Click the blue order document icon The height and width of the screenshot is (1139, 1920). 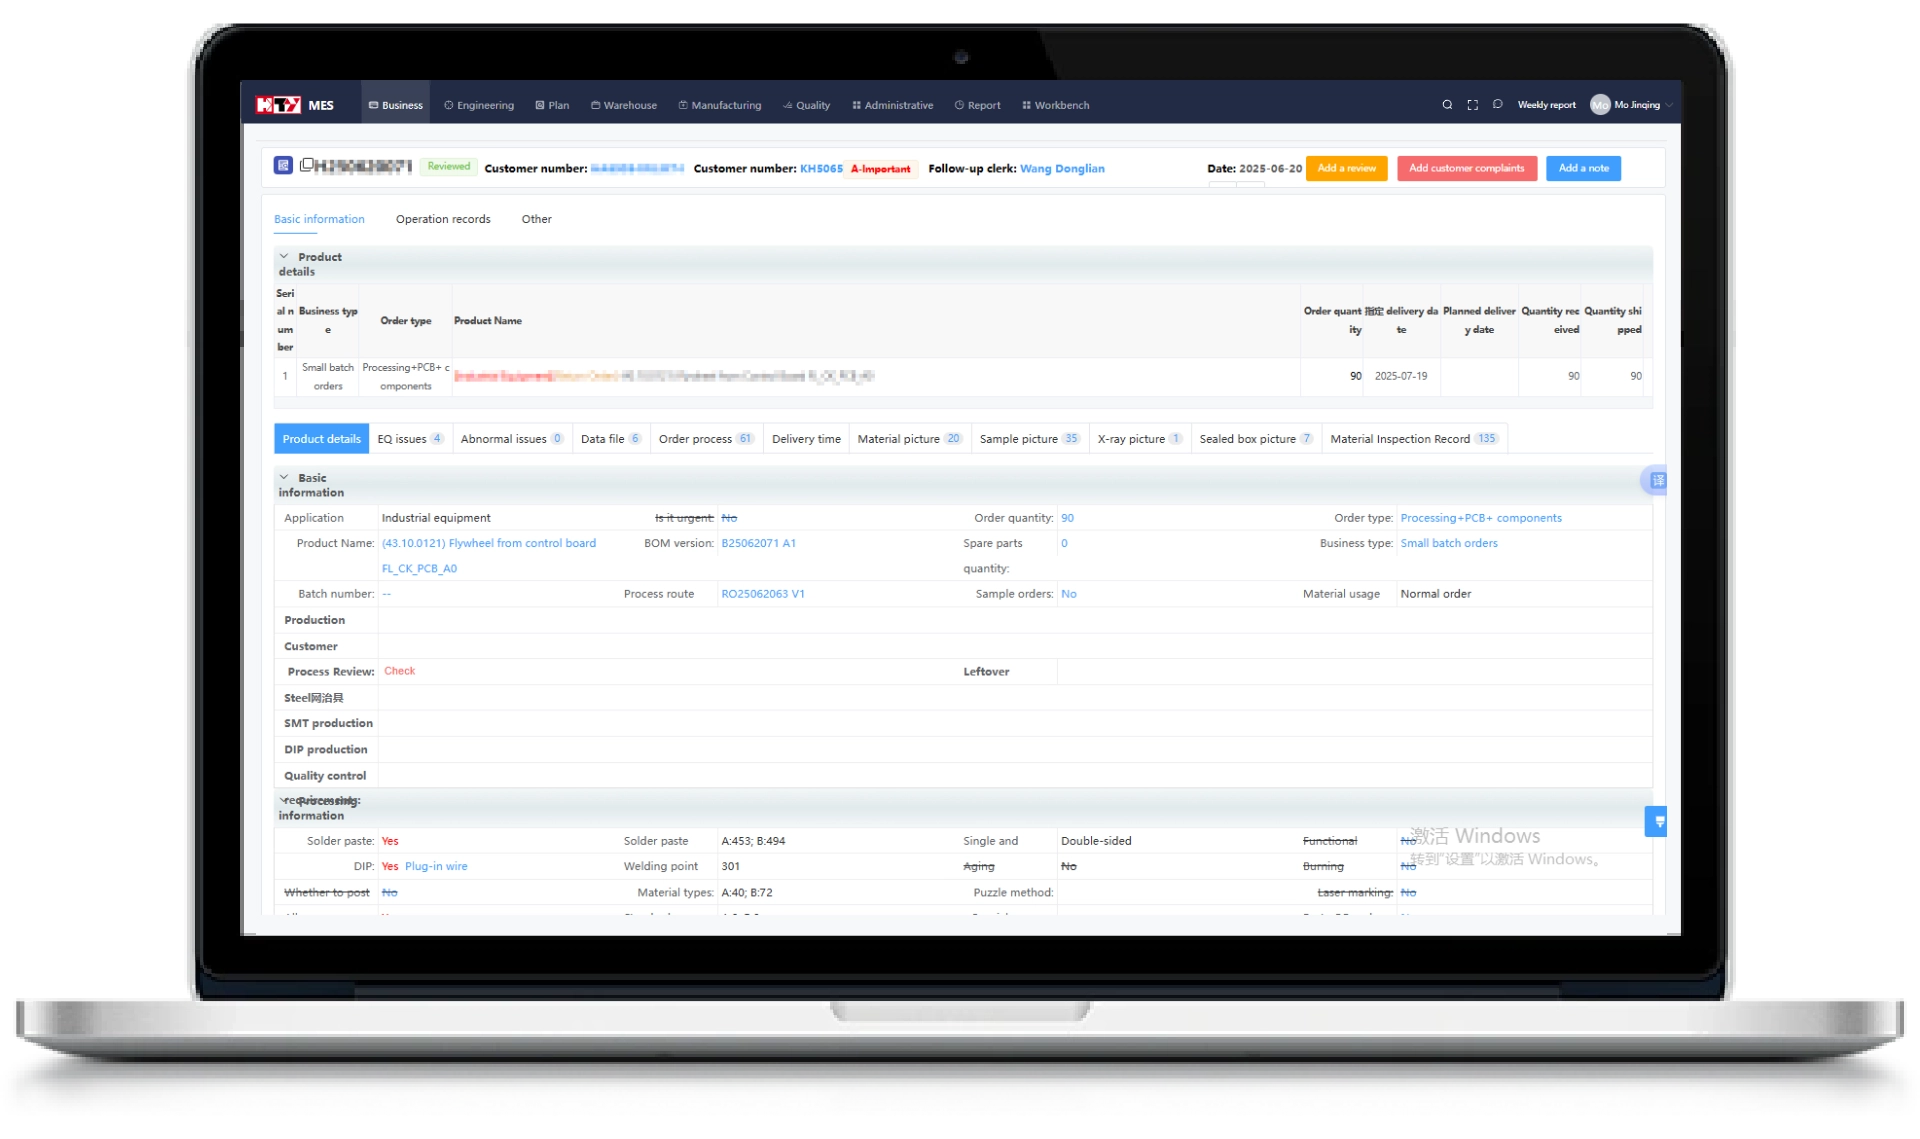[x=283, y=166]
